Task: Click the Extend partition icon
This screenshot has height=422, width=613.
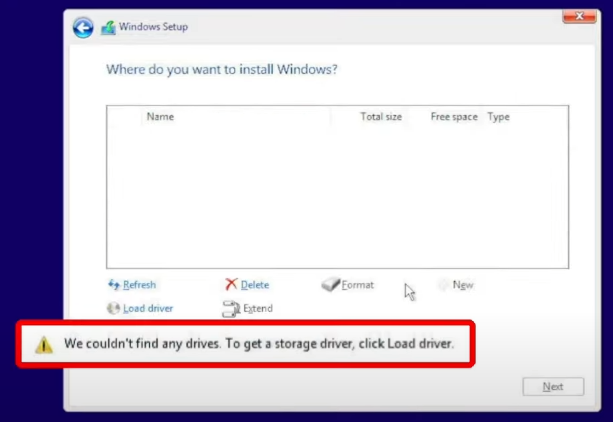Action: click(x=231, y=309)
